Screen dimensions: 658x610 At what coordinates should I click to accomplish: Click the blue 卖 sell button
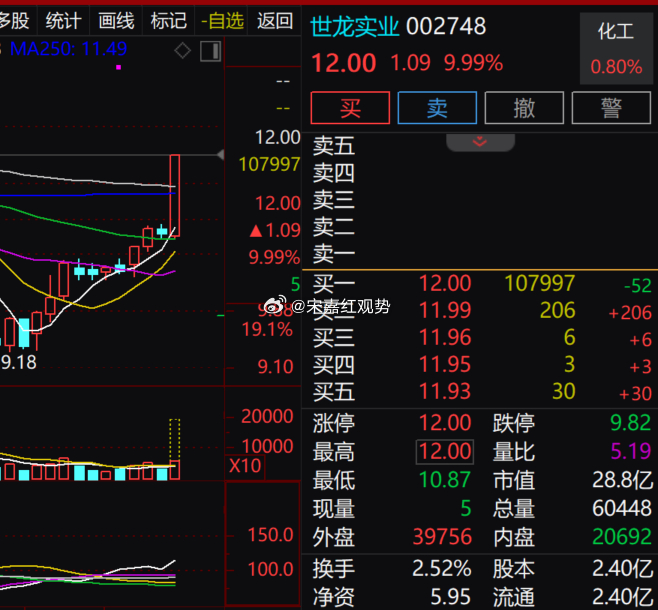pyautogui.click(x=437, y=108)
